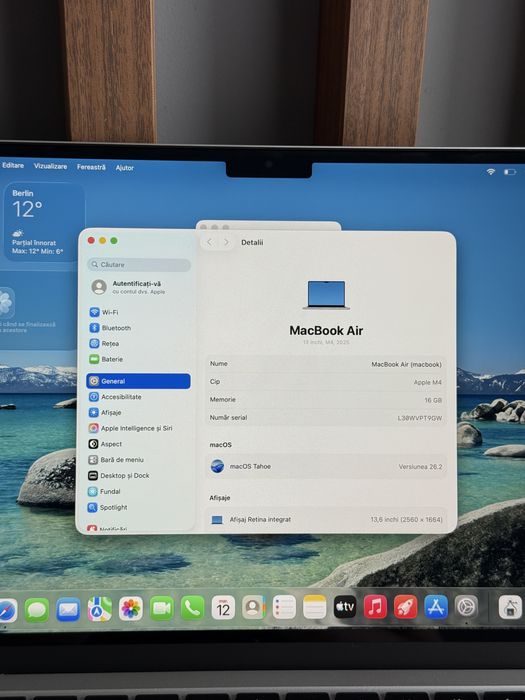Image resolution: width=525 pixels, height=700 pixels.
Task: Open Afișaje settings in the sidebar
Action: (x=138, y=412)
